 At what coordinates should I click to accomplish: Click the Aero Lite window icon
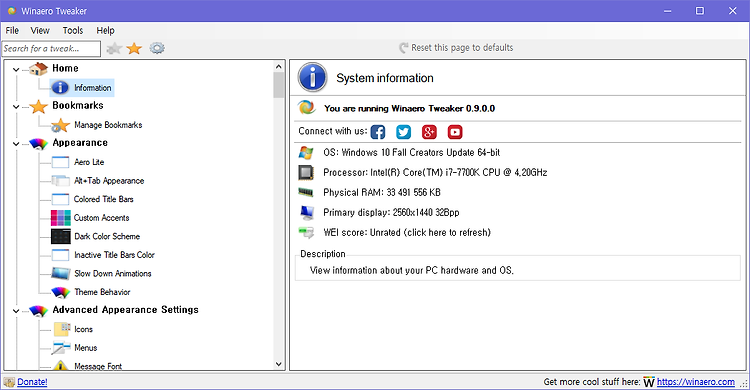point(60,162)
